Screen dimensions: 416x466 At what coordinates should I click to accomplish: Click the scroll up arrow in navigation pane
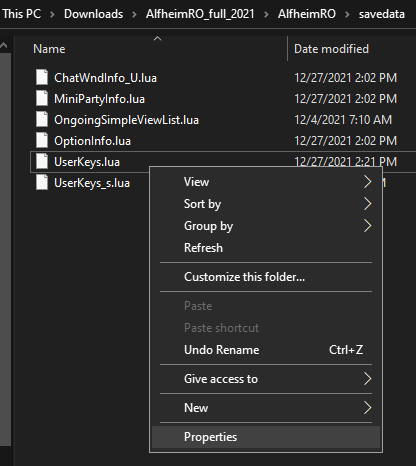[4, 46]
